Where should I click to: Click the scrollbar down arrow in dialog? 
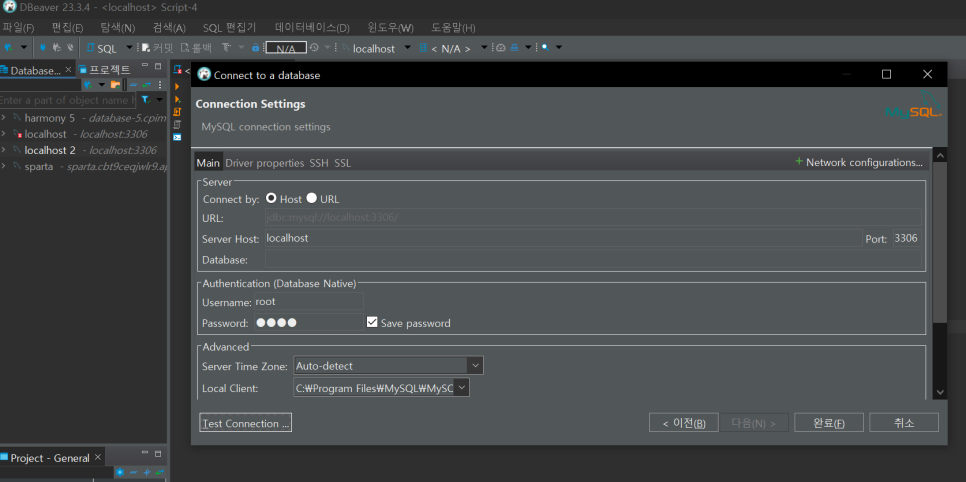tap(940, 392)
